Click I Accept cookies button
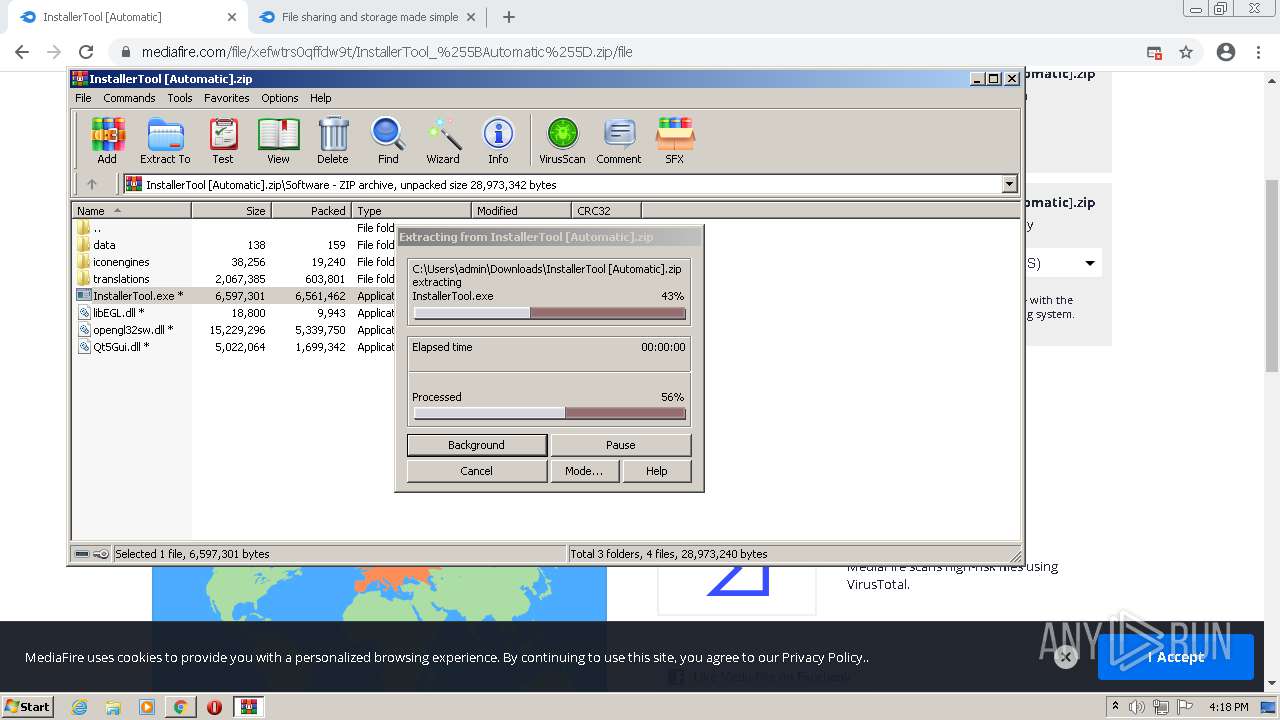Image resolution: width=1280 pixels, height=720 pixels. coord(1176,657)
